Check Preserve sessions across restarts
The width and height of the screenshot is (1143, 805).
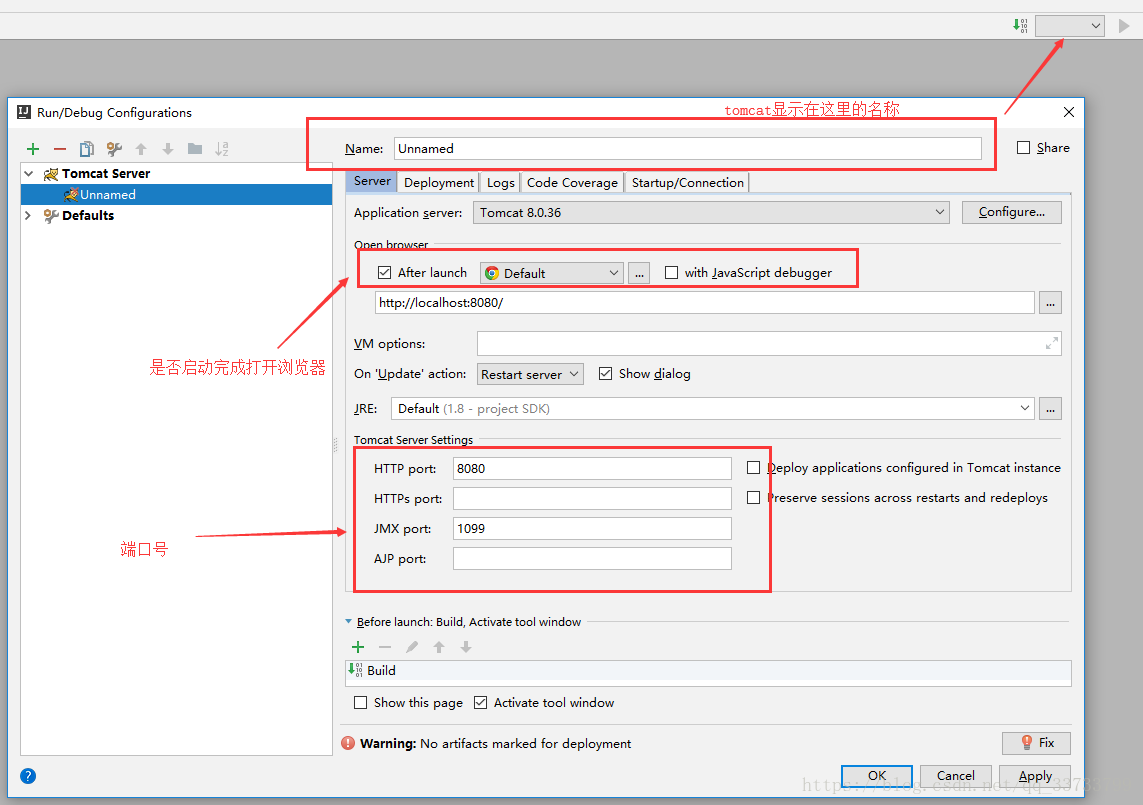(754, 498)
